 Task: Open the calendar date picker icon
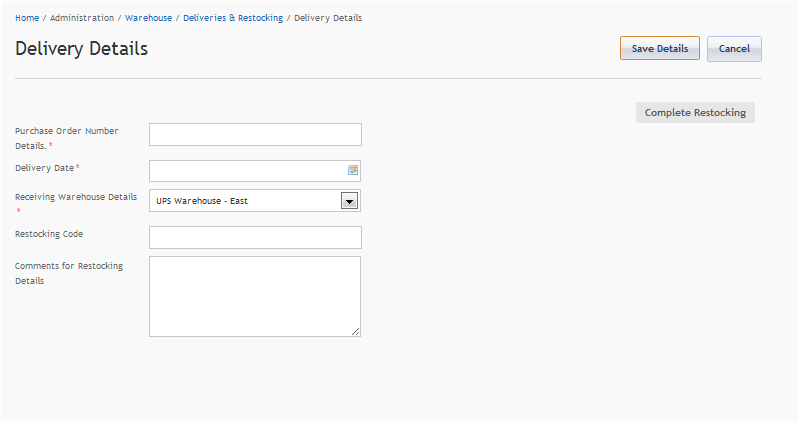[352, 171]
